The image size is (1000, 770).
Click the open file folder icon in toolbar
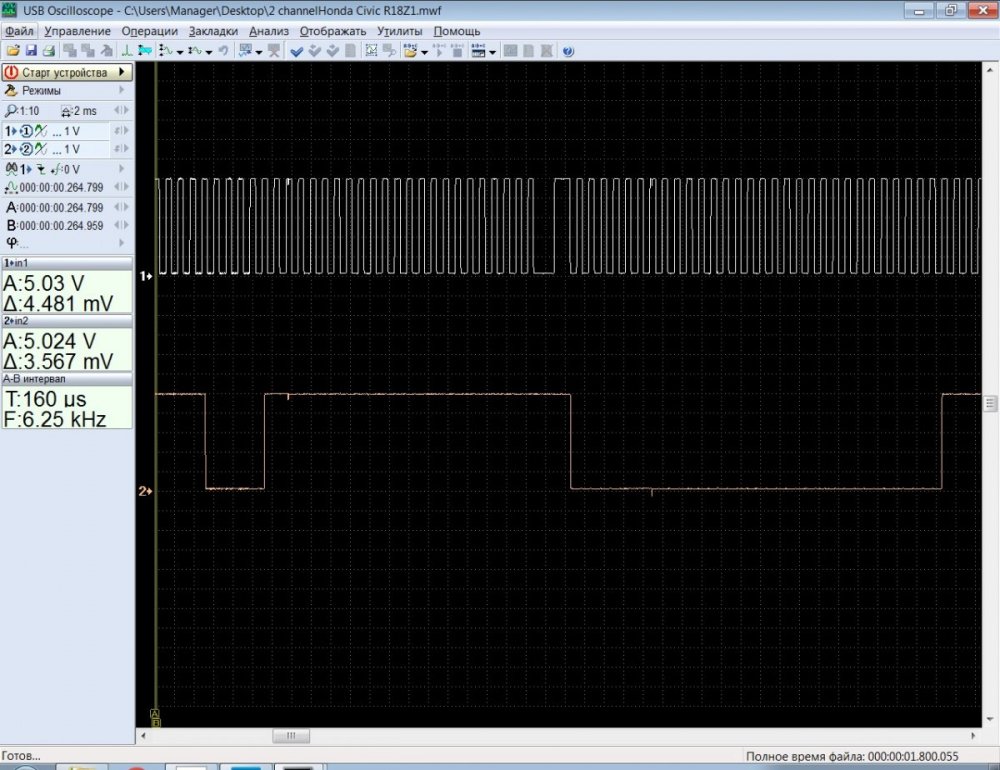pos(12,51)
